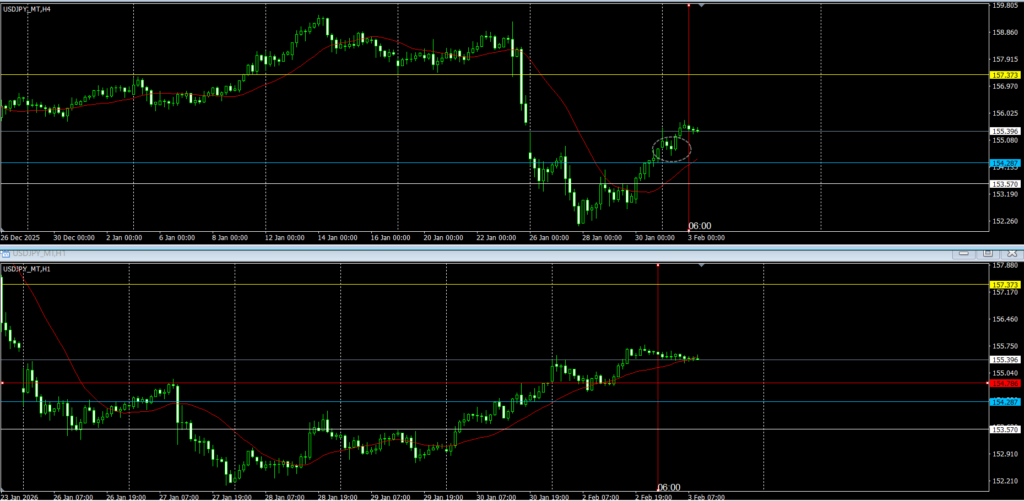Click the 23 Jan 2026 date on H1 axis

point(18,496)
